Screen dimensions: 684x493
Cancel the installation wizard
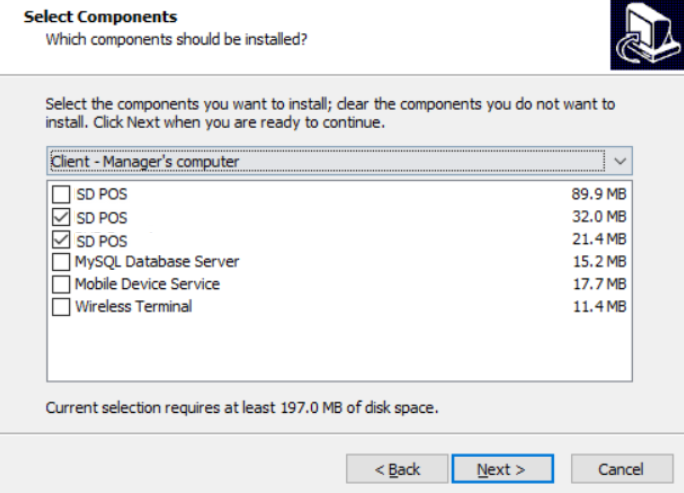[x=621, y=469]
